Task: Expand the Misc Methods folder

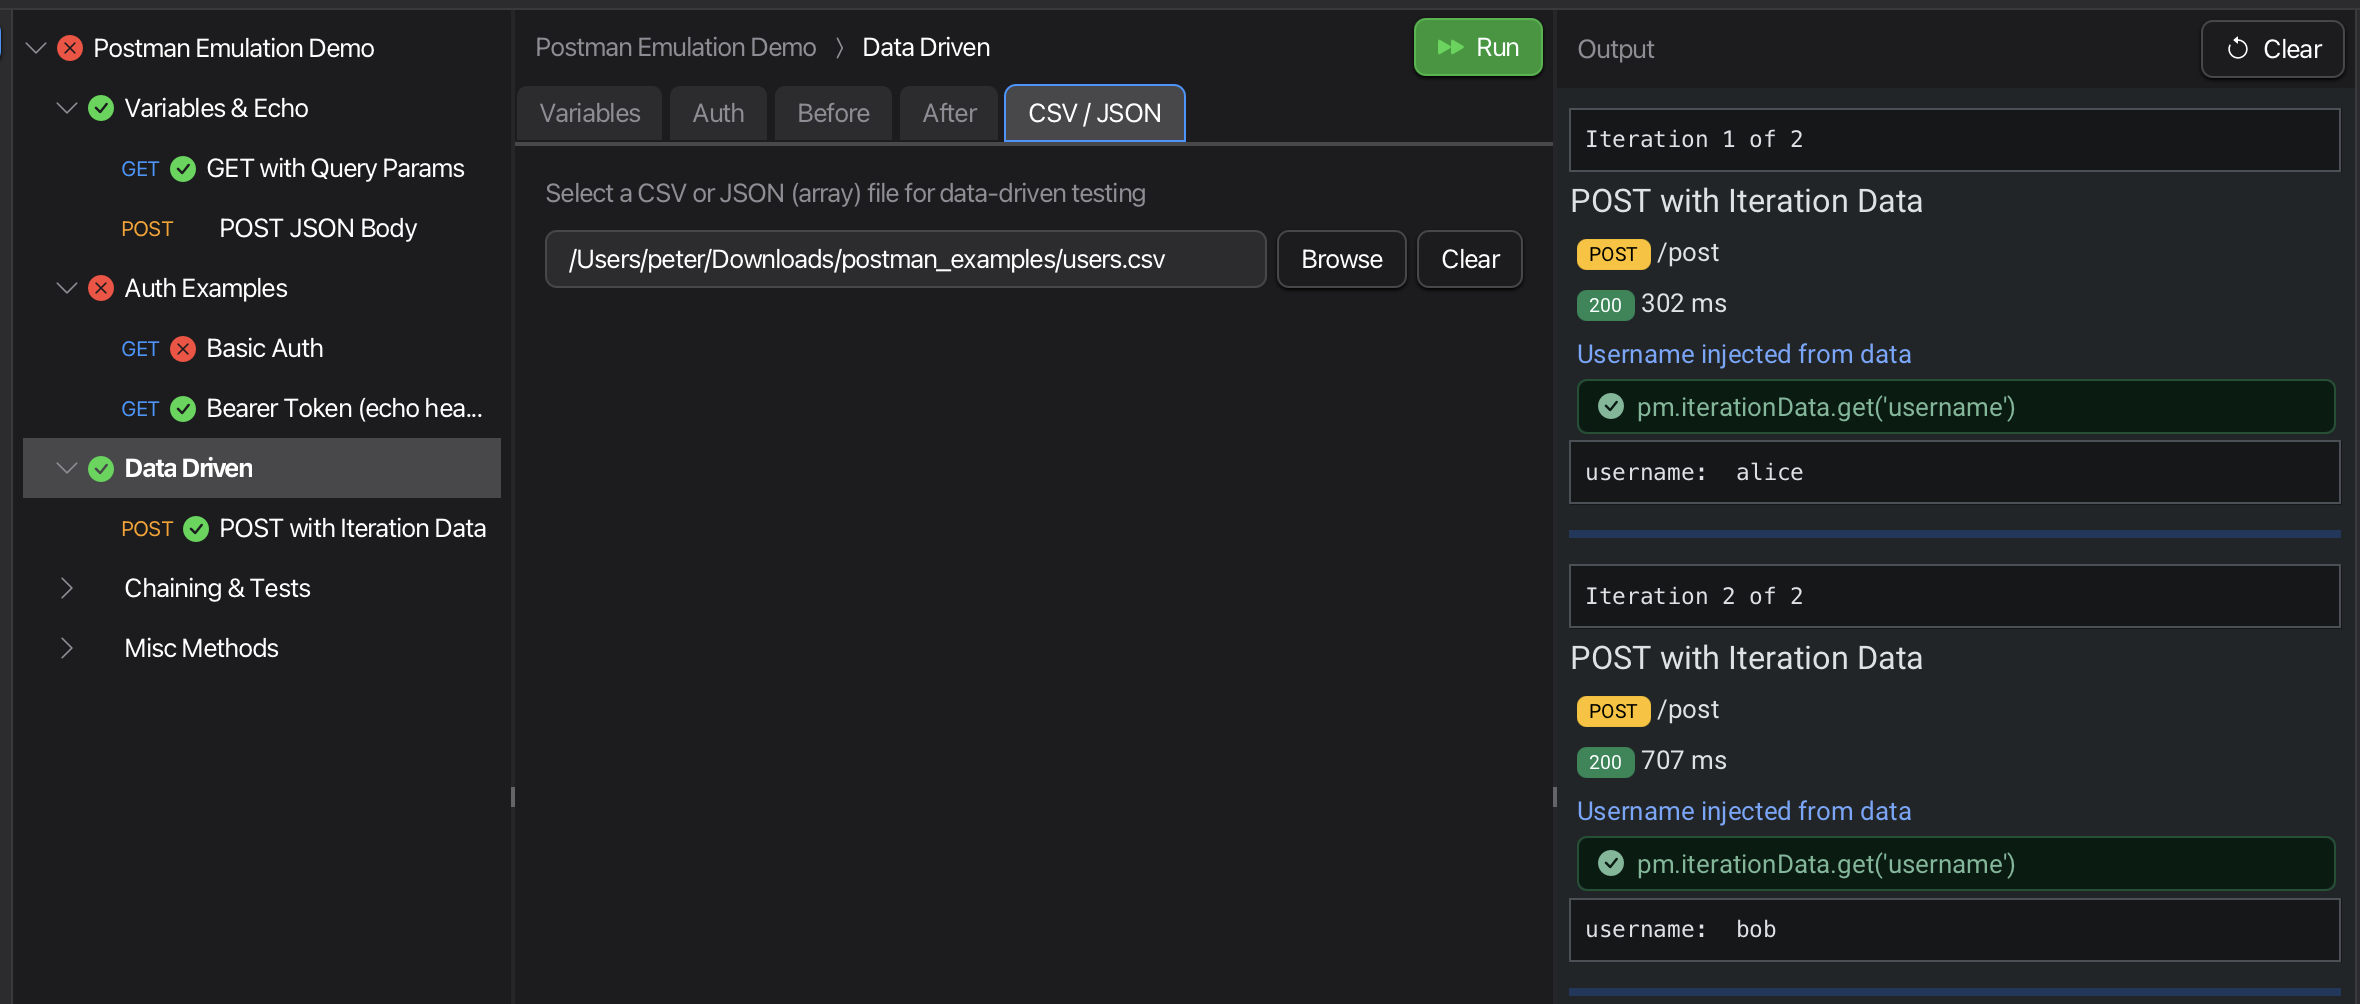Action: pos(66,648)
